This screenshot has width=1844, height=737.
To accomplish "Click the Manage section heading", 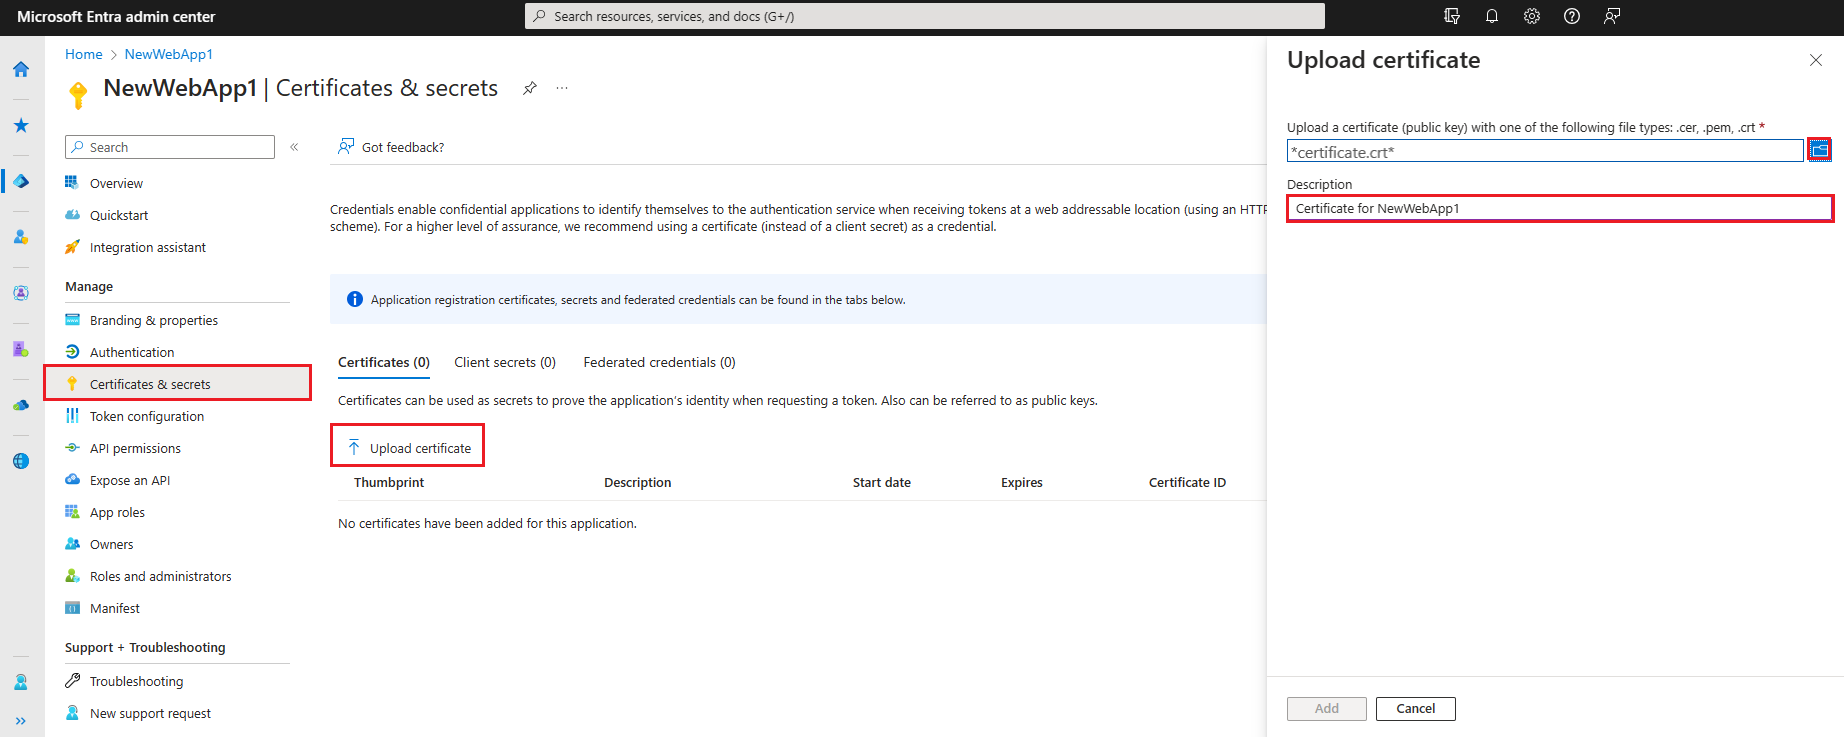I will pyautogui.click(x=89, y=286).
